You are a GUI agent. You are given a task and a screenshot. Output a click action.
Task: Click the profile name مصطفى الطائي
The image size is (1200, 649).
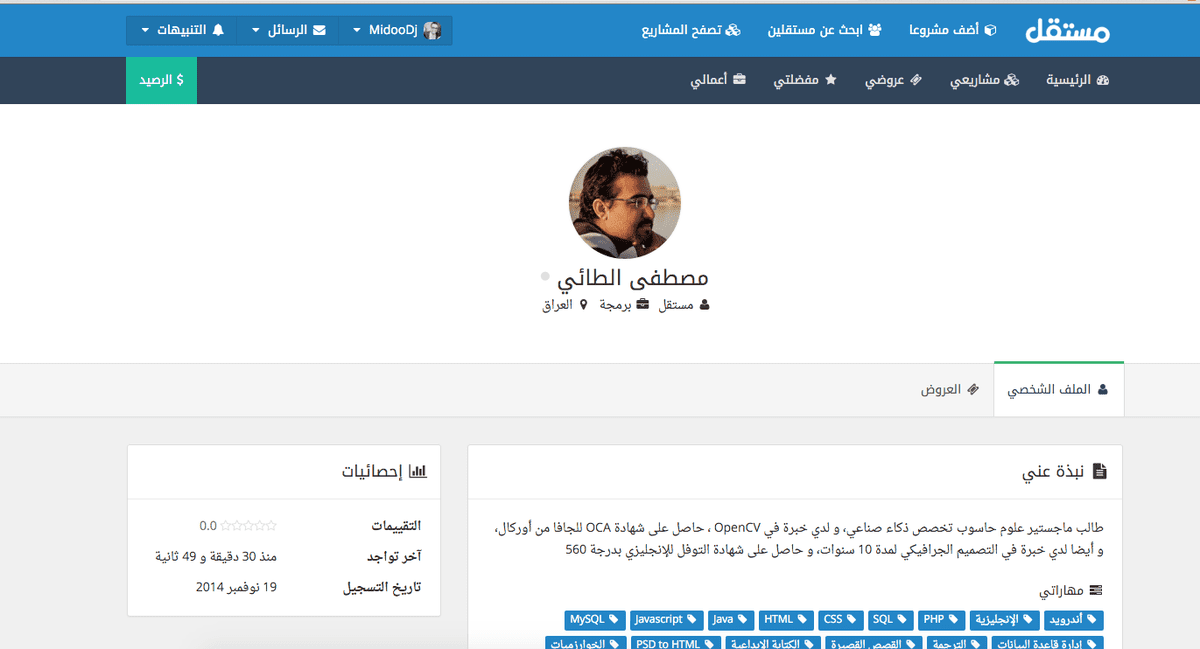point(631,278)
